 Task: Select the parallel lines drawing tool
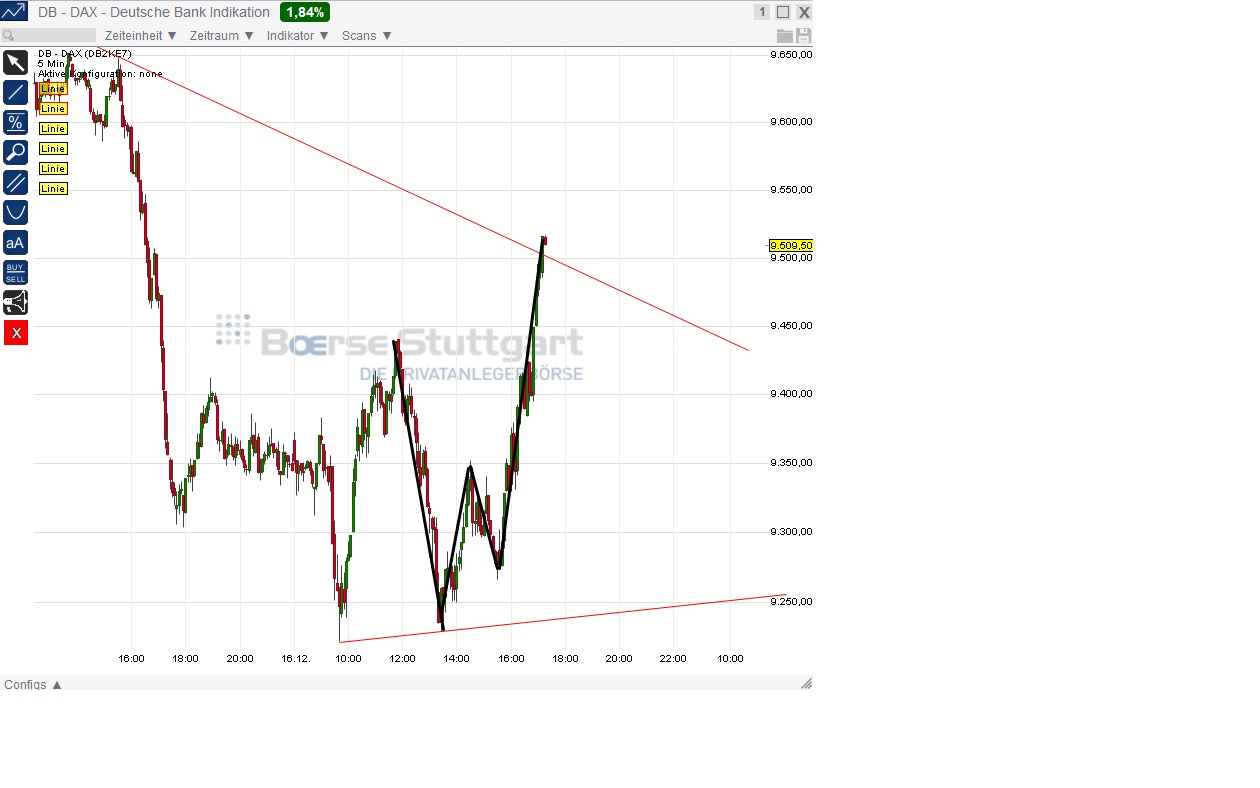(x=15, y=182)
